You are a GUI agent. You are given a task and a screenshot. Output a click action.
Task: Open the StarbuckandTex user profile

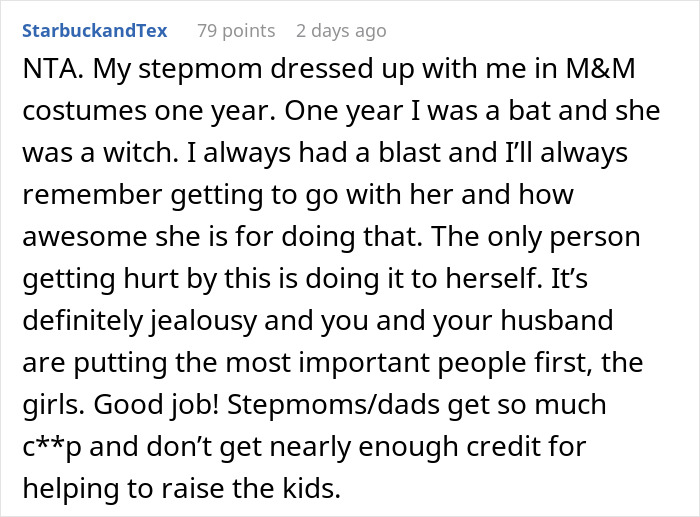(x=96, y=31)
